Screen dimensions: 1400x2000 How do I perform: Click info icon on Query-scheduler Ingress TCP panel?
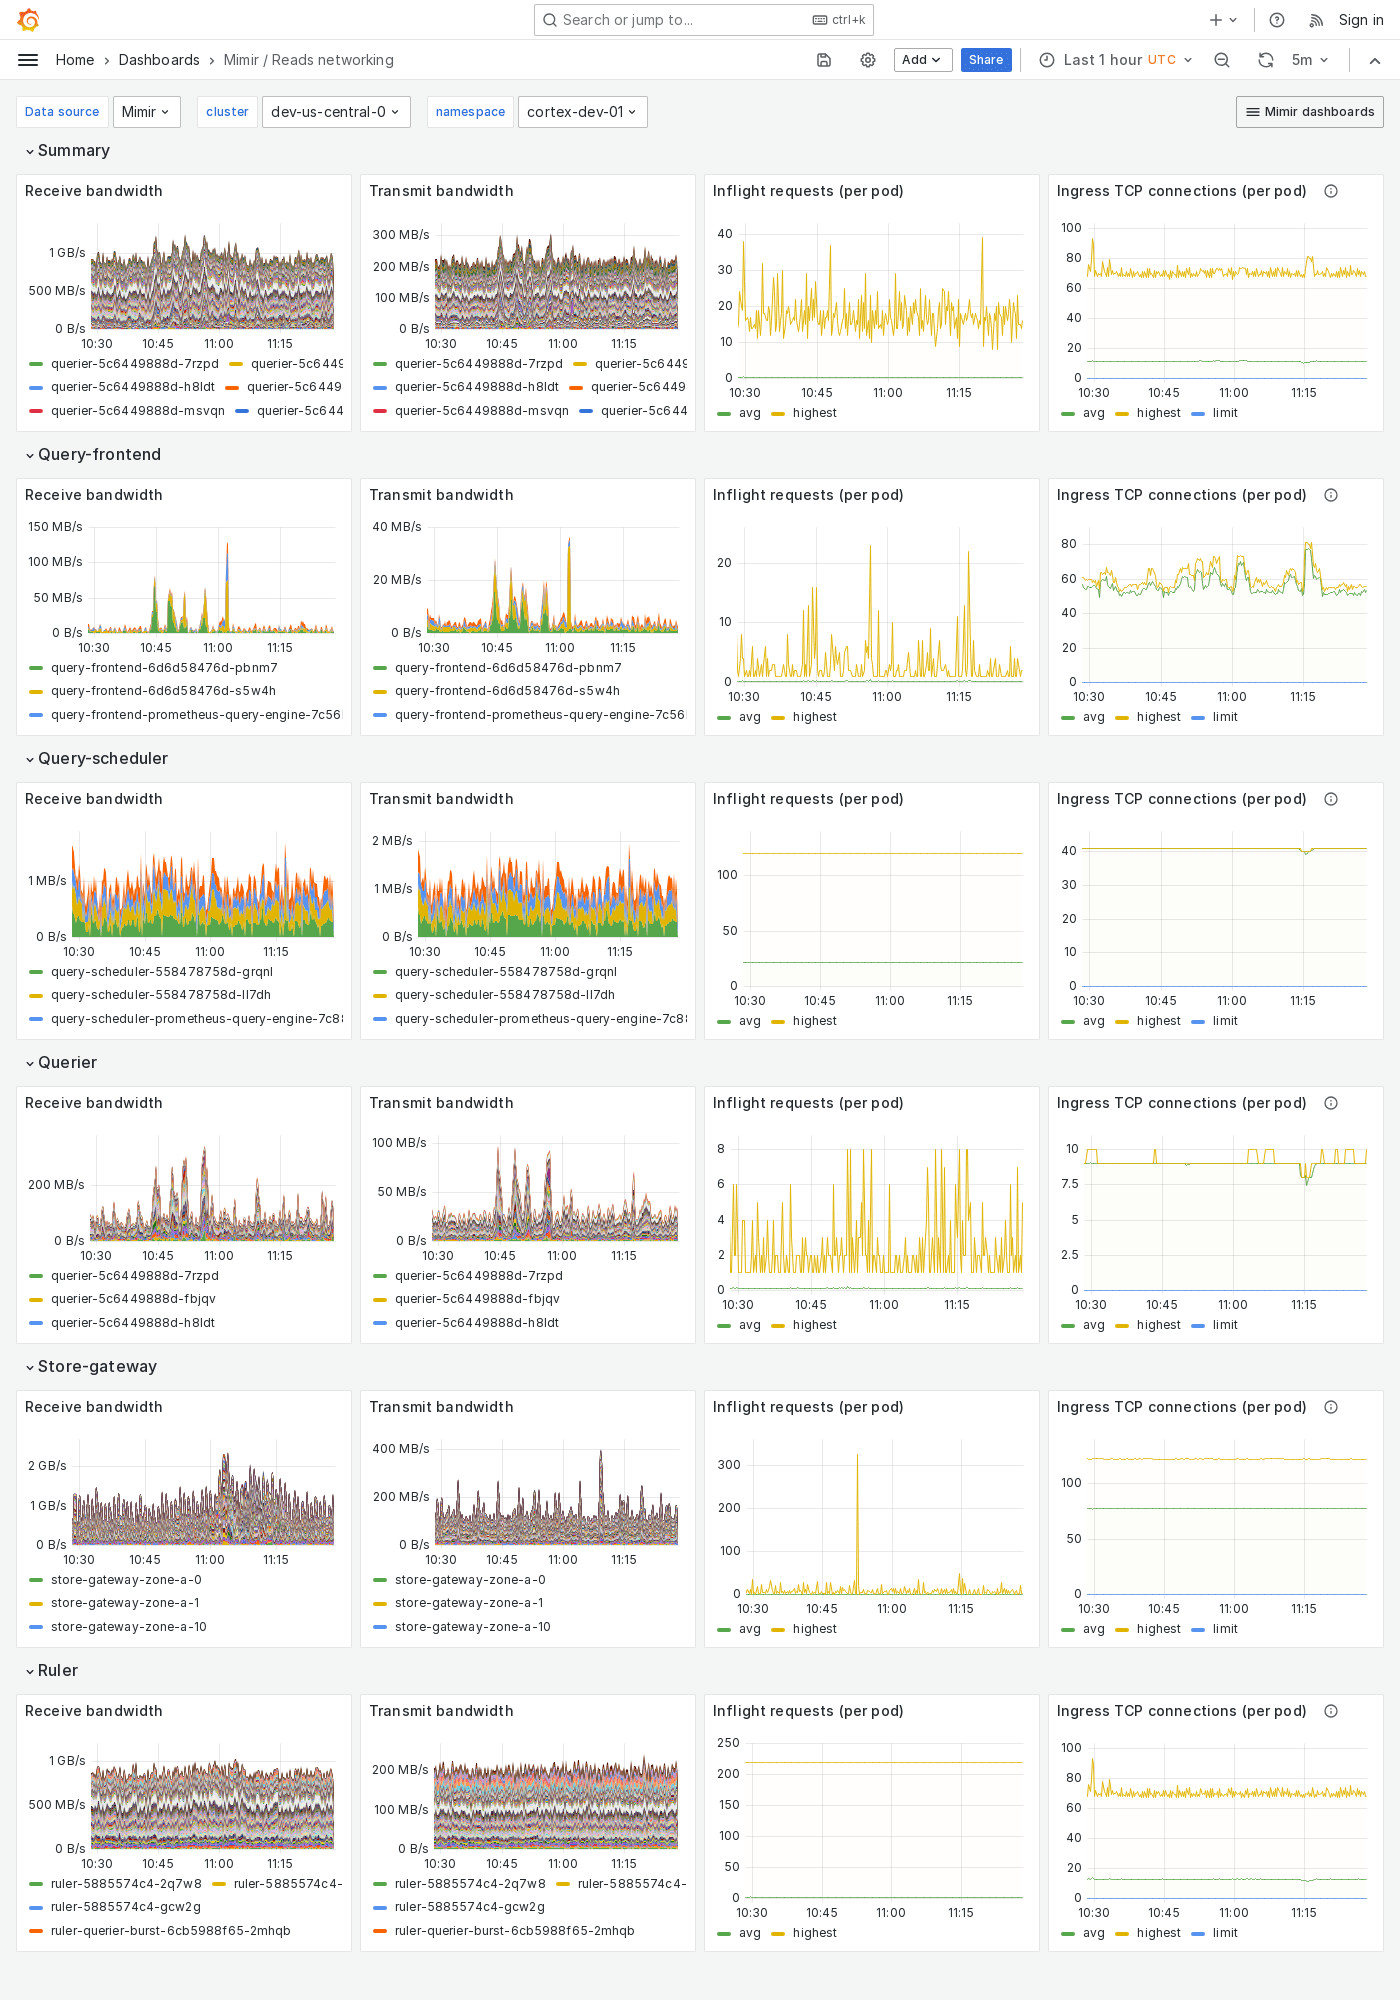1331,799
